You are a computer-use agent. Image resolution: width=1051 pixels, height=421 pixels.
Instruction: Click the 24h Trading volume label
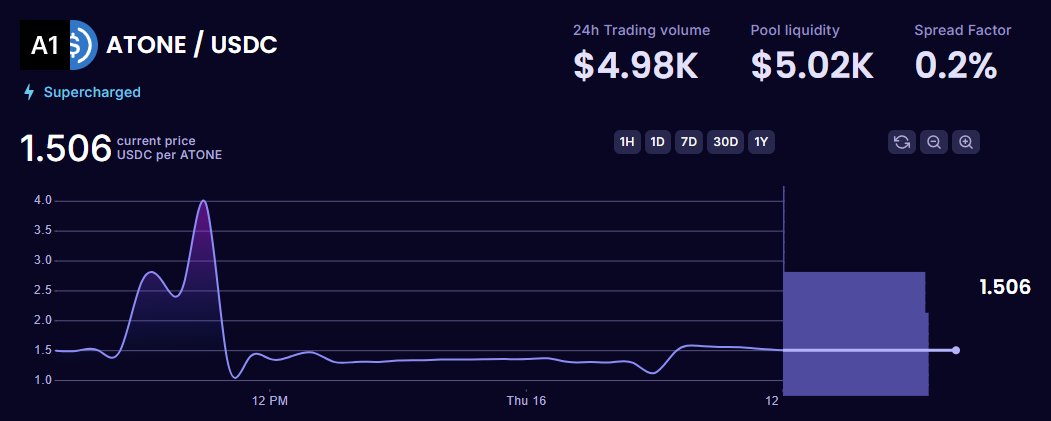(x=641, y=30)
